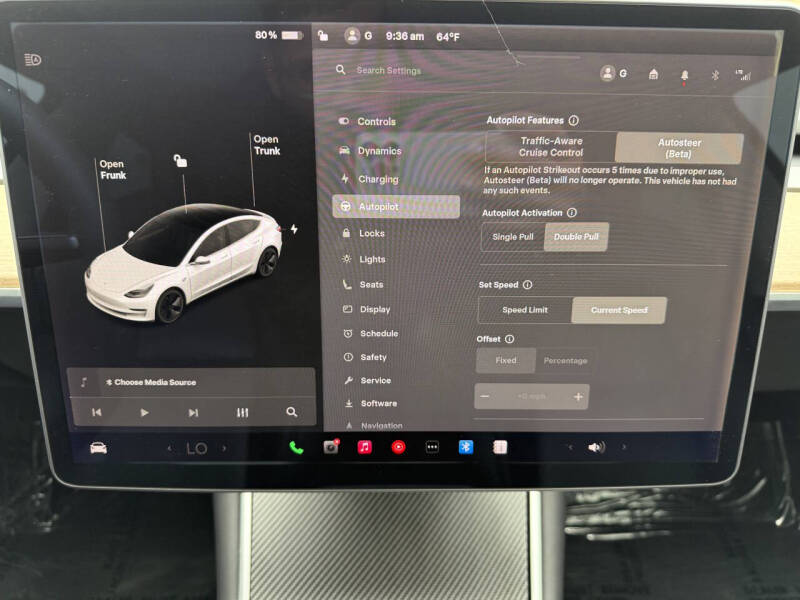Viewport: 800px width, 600px height.
Task: Select Traffic-Aware Cruise Control option
Action: click(551, 147)
